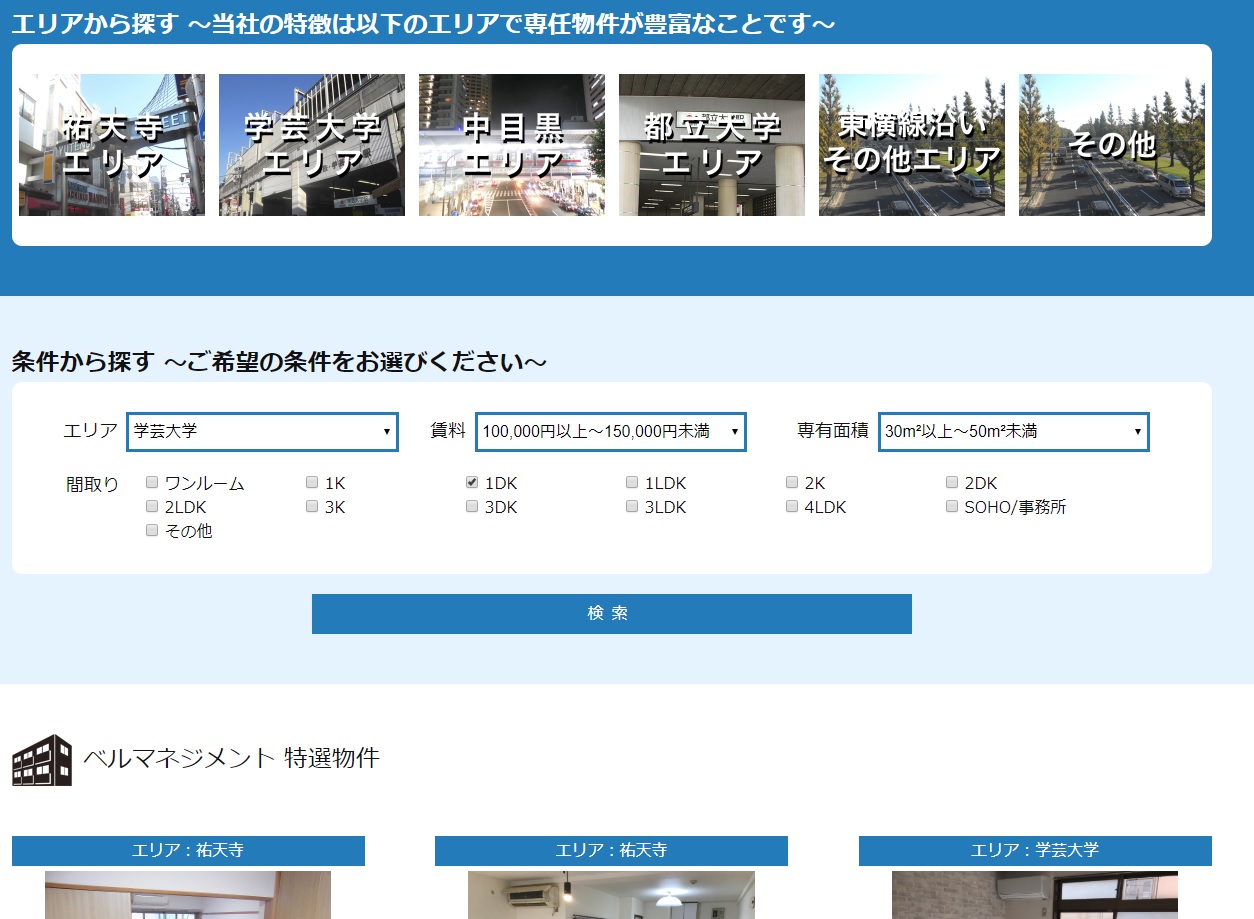Open the 中目黒エリア area banner
Image resolution: width=1254 pixels, height=919 pixels.
click(x=511, y=144)
